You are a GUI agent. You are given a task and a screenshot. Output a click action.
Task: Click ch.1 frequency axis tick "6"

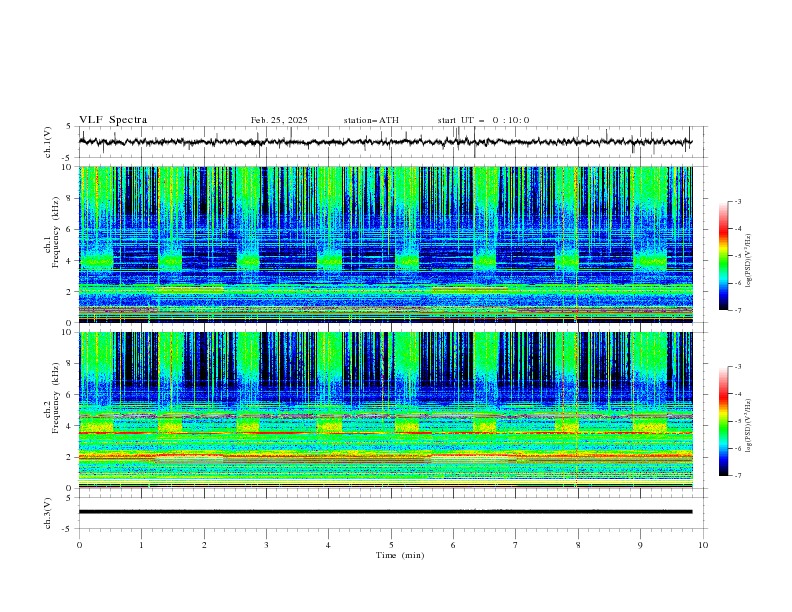[72, 229]
